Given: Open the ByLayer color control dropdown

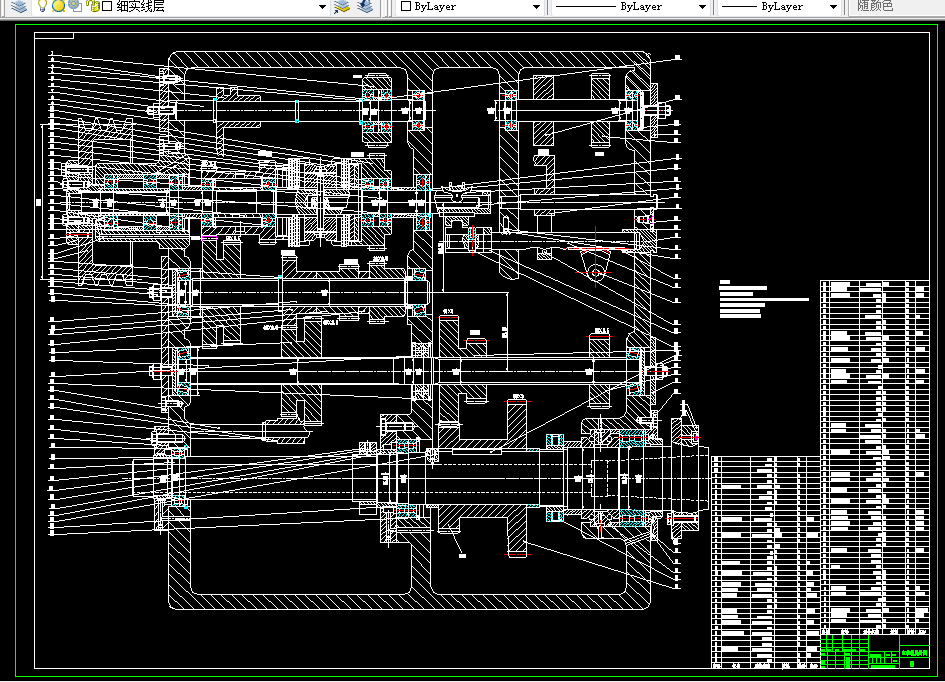Looking at the screenshot, I should (536, 7).
